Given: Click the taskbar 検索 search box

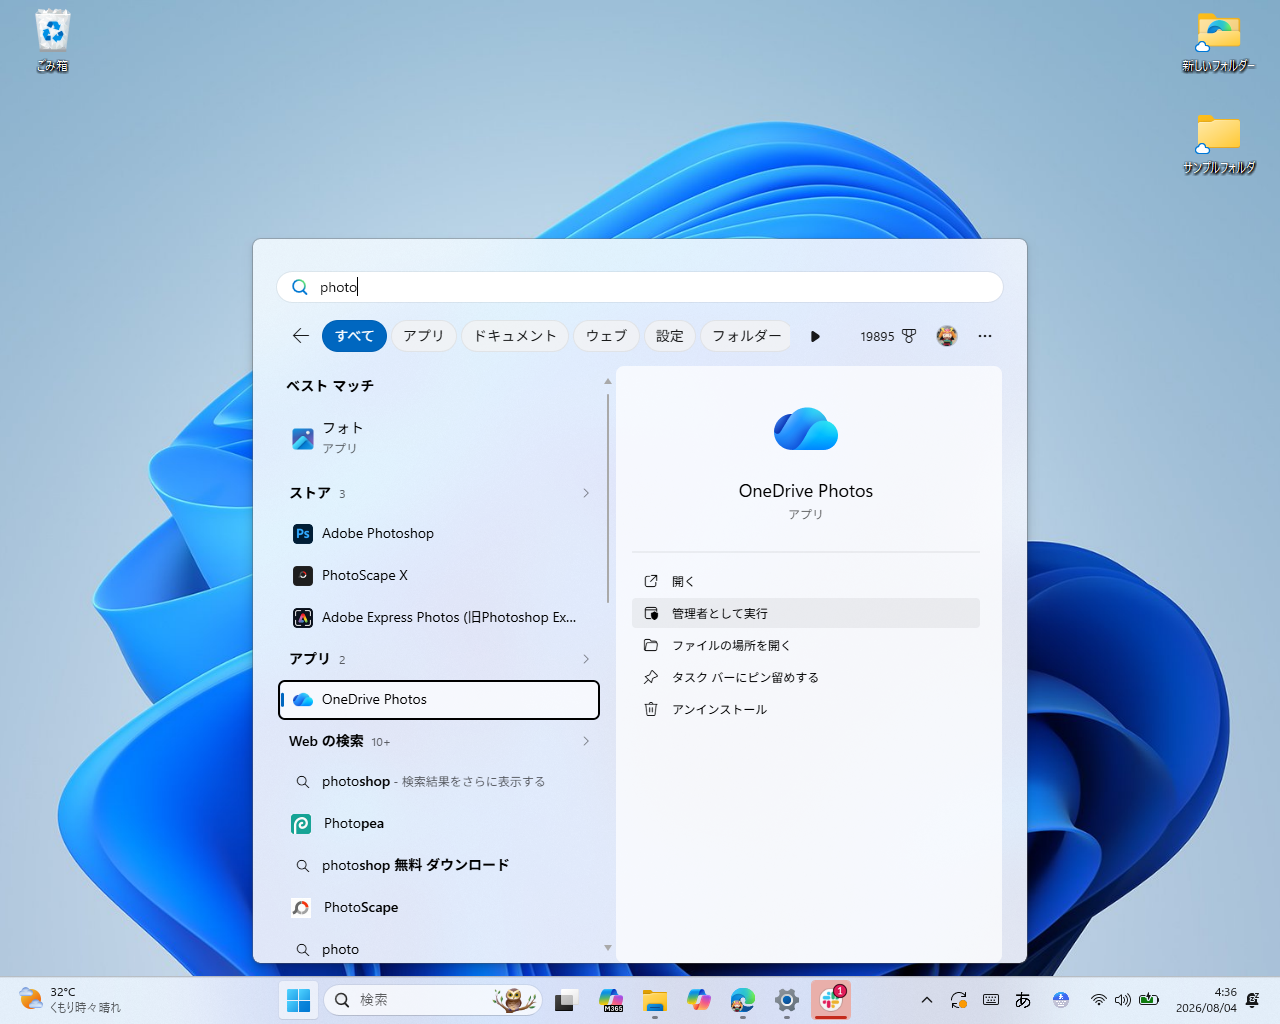Looking at the screenshot, I should pos(433,1000).
